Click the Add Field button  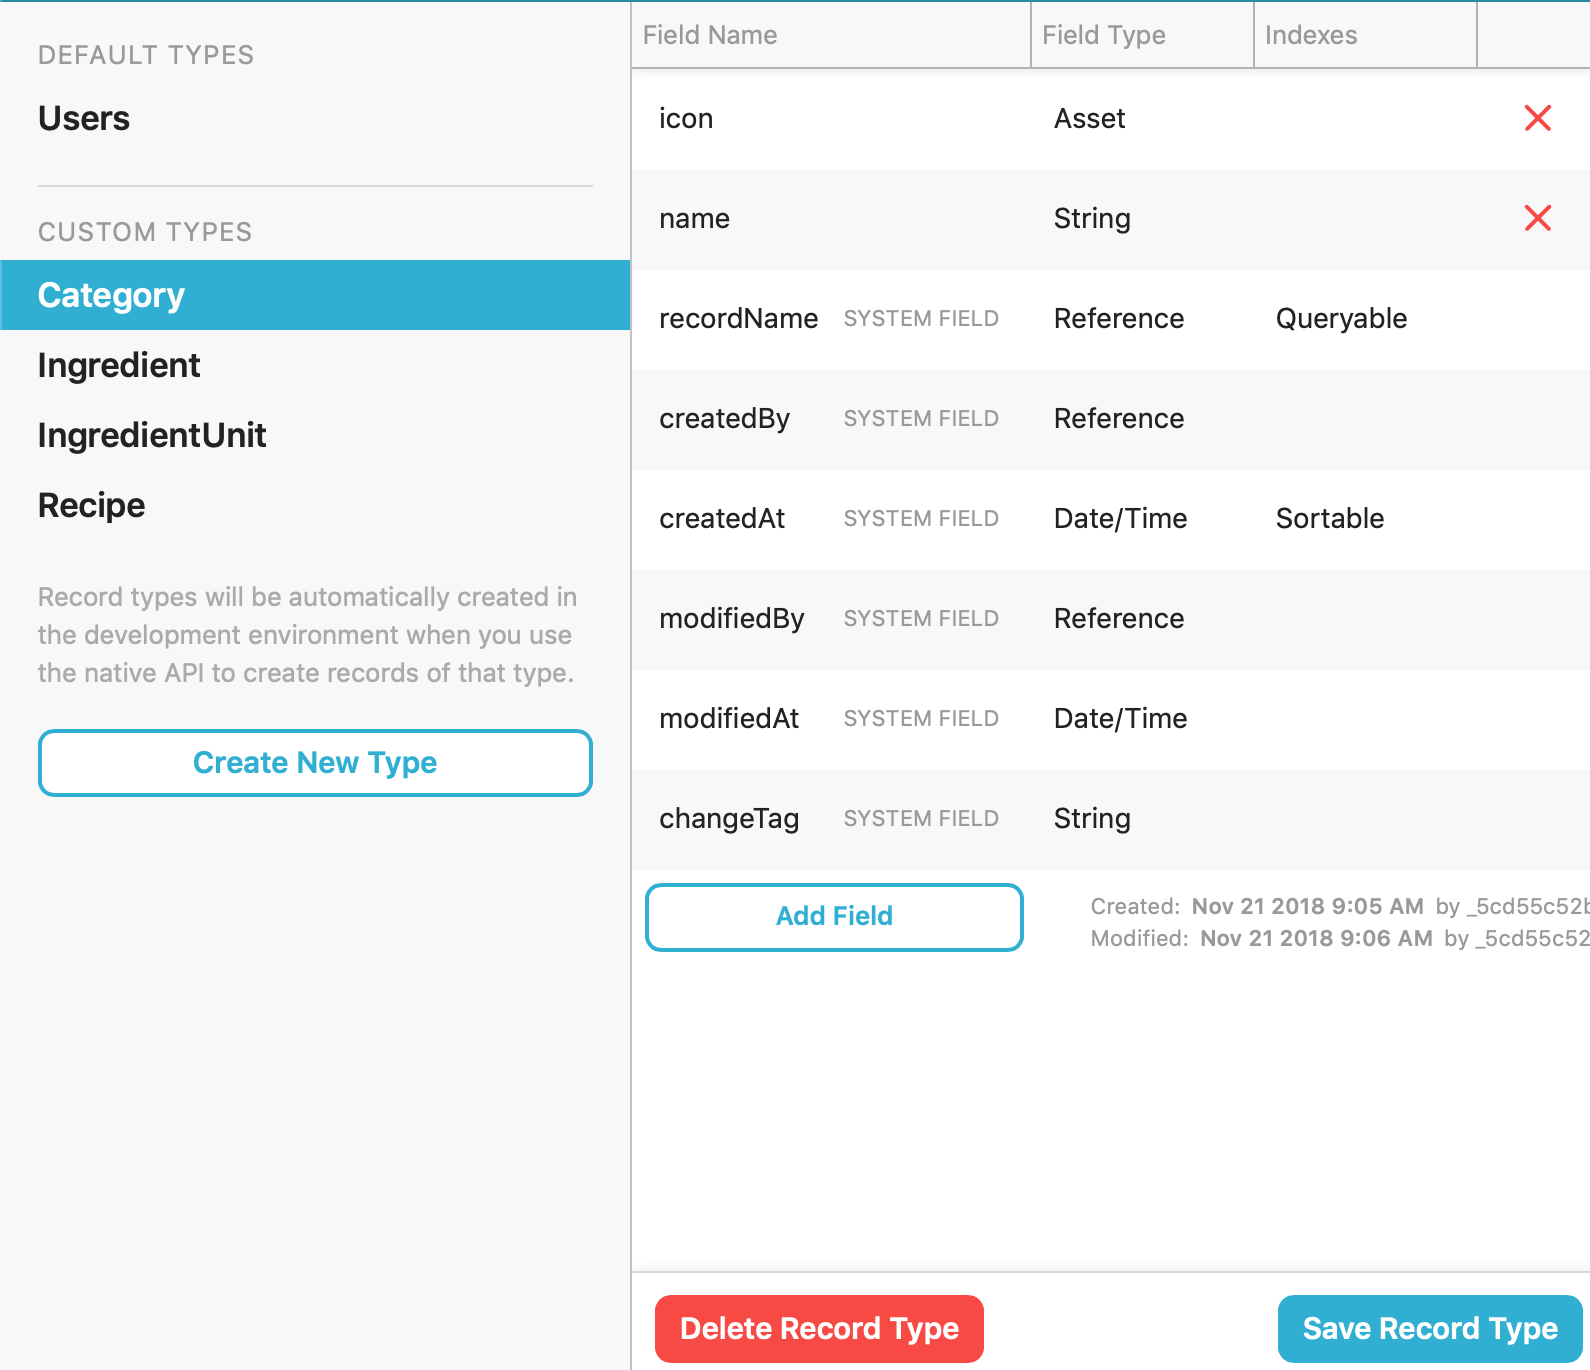click(x=834, y=917)
